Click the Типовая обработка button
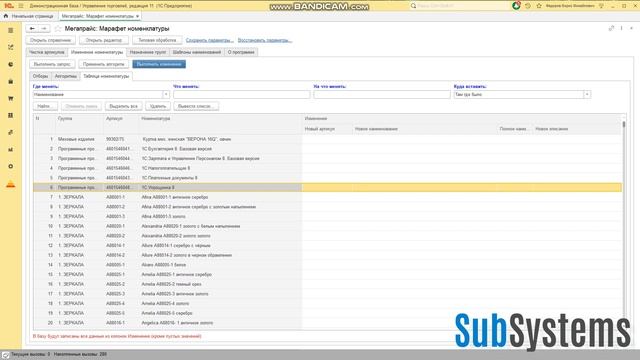 pyautogui.click(x=157, y=40)
